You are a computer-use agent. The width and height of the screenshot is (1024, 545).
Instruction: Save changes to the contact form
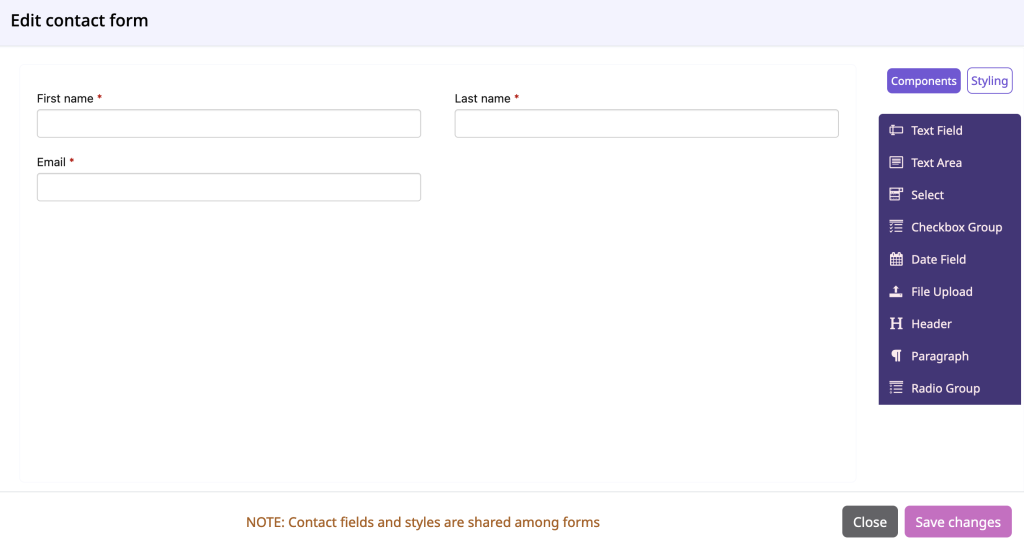pyautogui.click(x=957, y=522)
